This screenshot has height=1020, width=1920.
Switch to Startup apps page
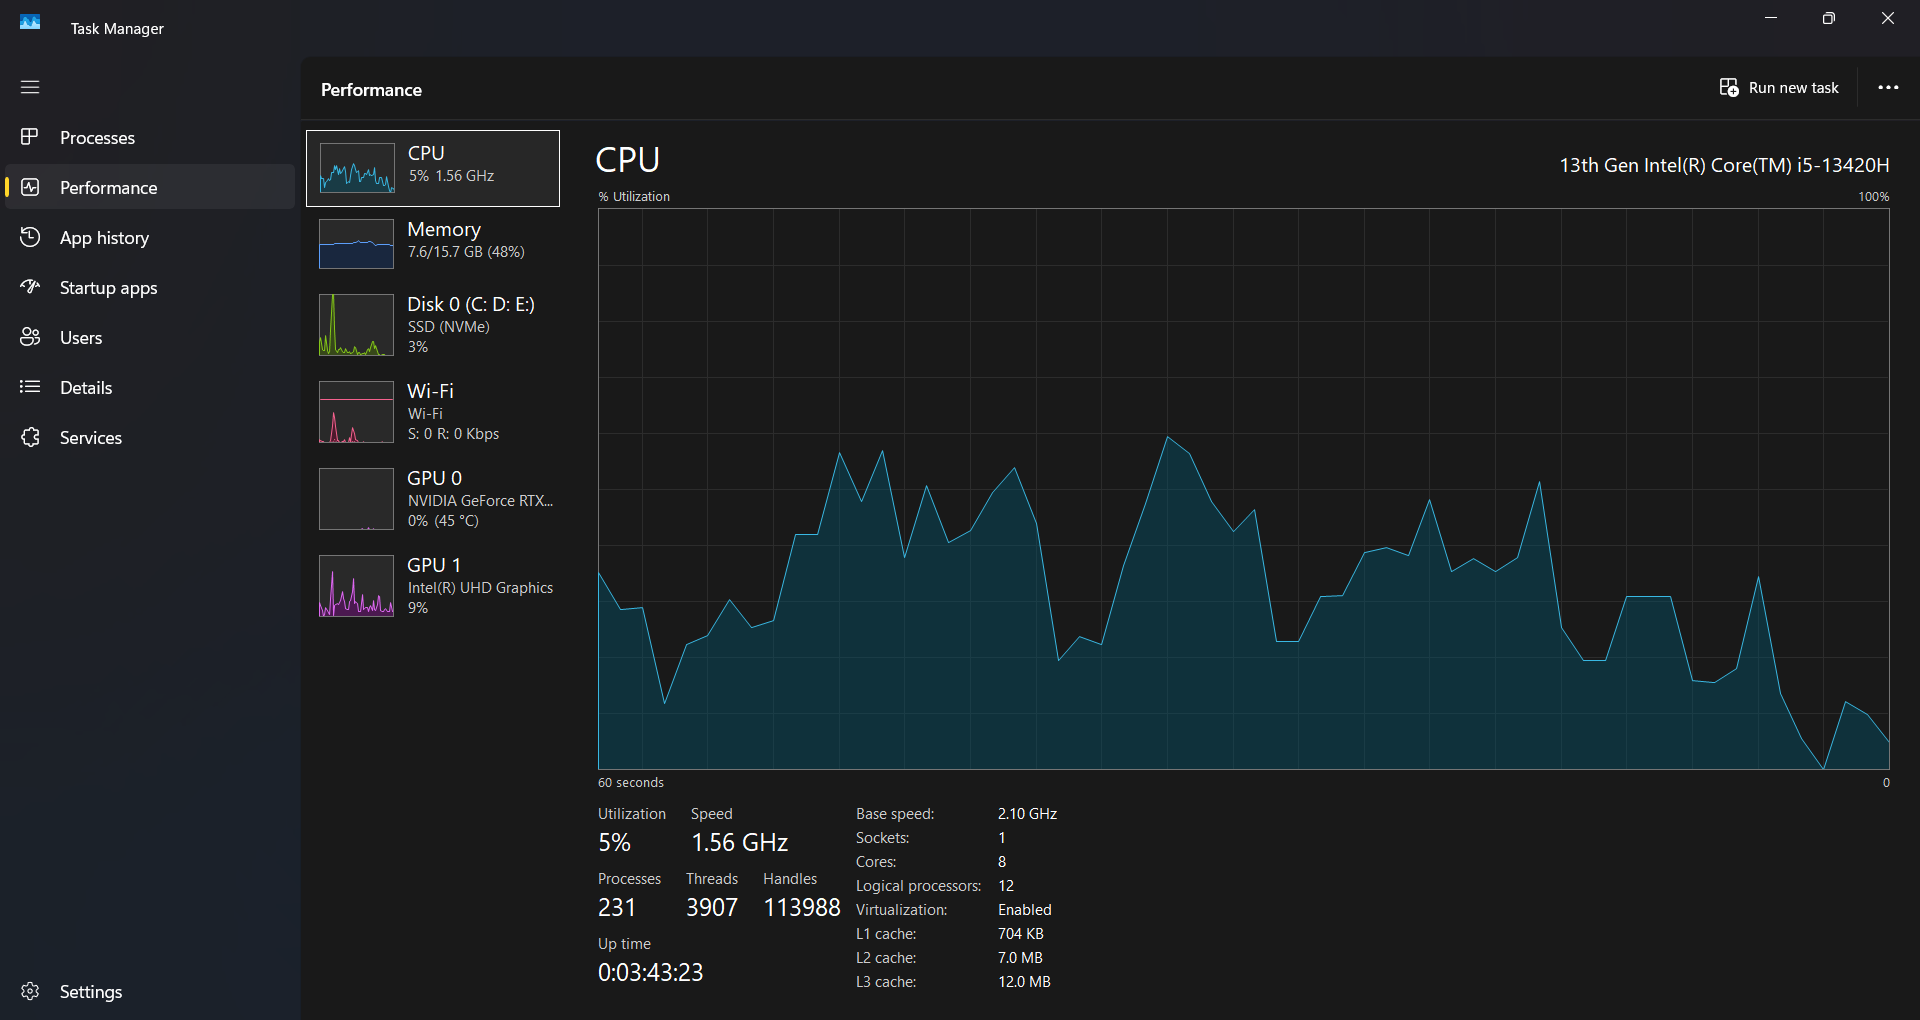point(150,287)
